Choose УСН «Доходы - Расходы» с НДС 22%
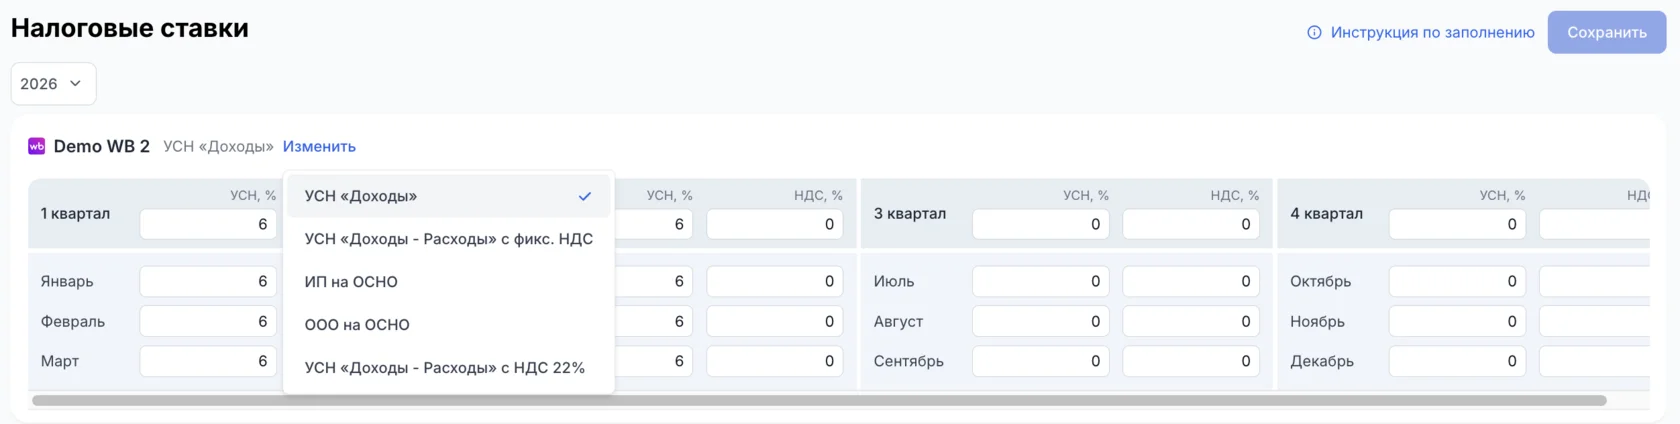This screenshot has height=424, width=1680. 449,368
